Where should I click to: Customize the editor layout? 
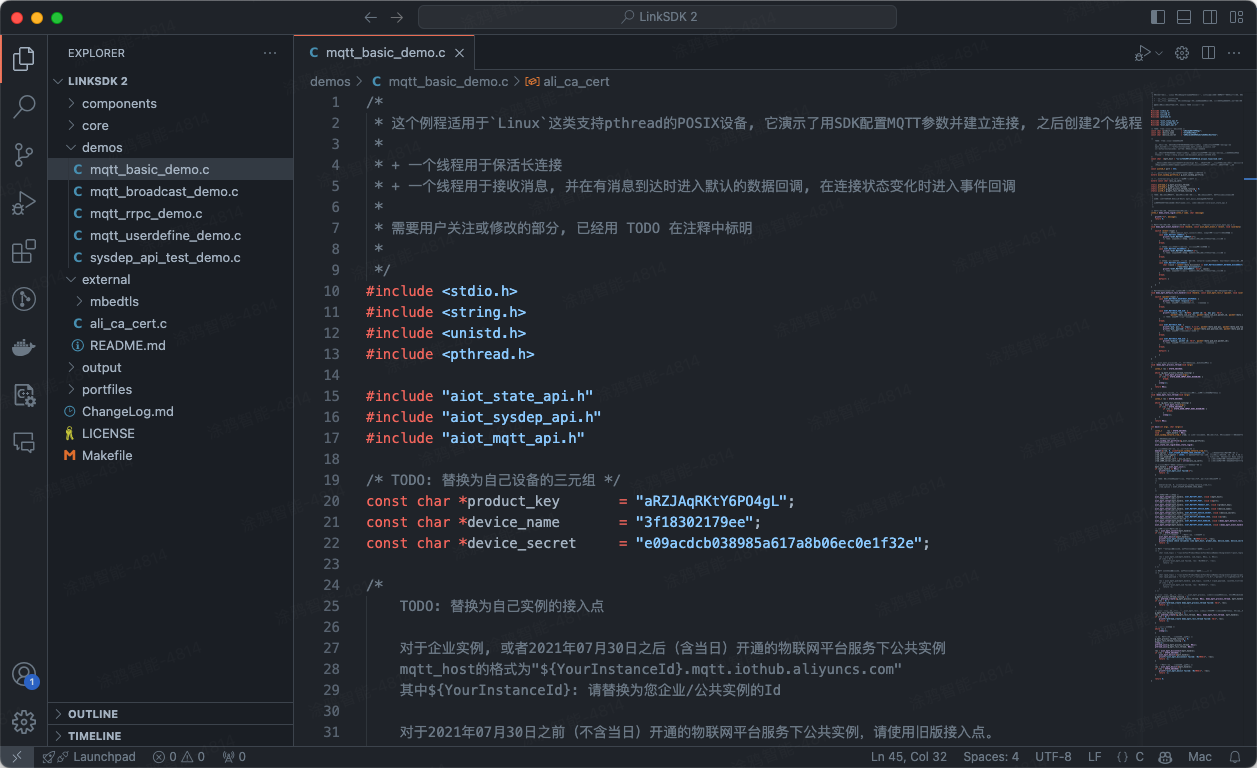[x=1236, y=17]
